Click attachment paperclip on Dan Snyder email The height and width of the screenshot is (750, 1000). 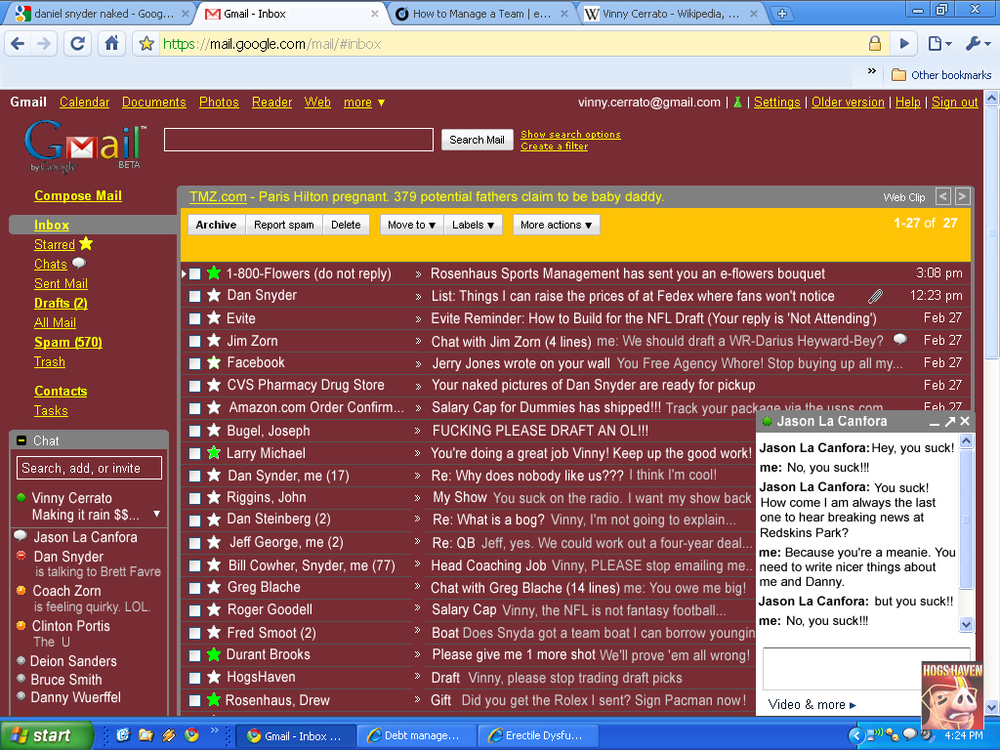click(876, 296)
